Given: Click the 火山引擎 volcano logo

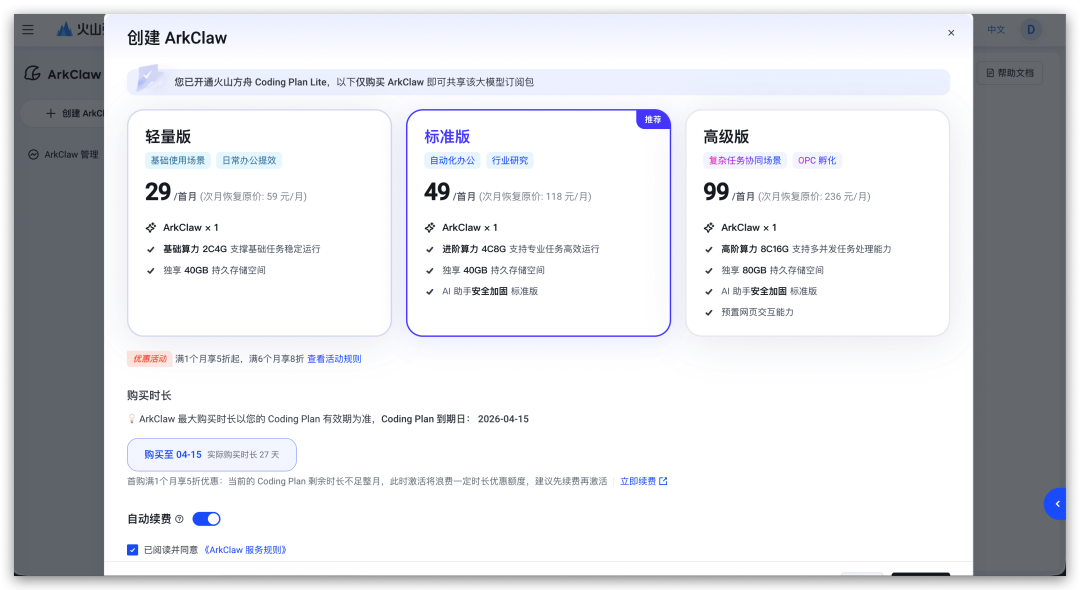Looking at the screenshot, I should 67,29.
